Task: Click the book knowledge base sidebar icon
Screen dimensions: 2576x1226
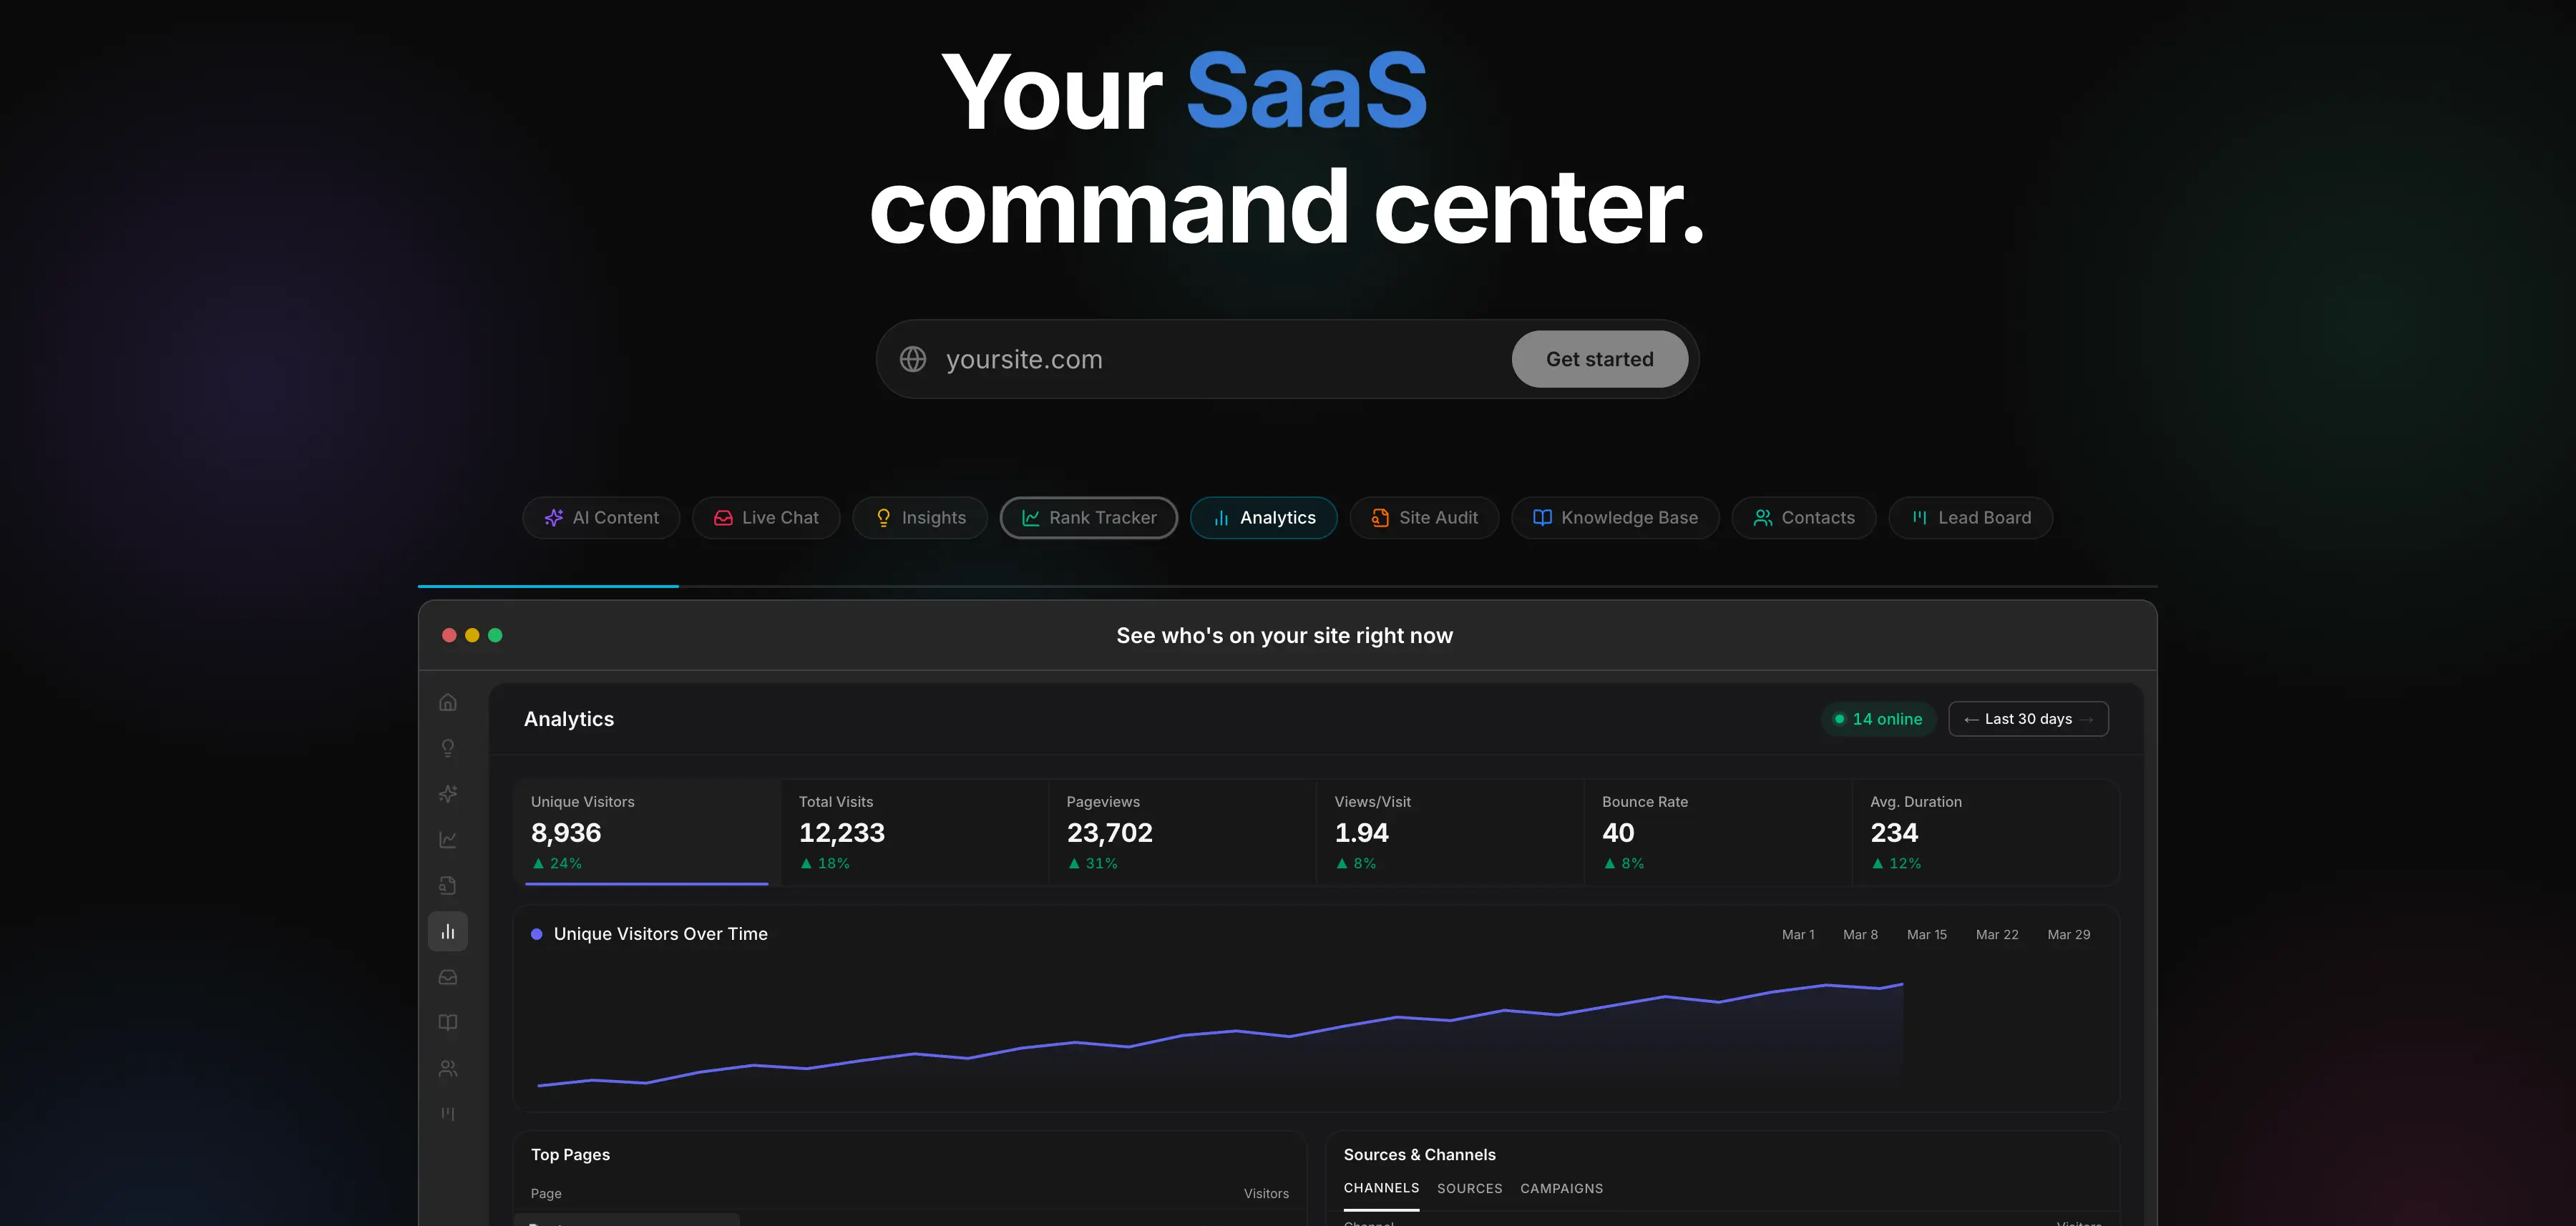Action: pos(448,1022)
